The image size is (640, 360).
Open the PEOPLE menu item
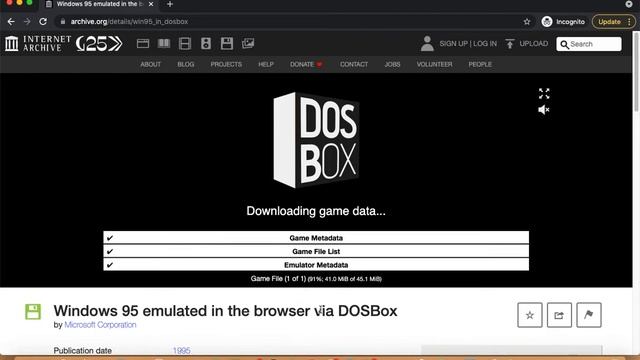480,64
